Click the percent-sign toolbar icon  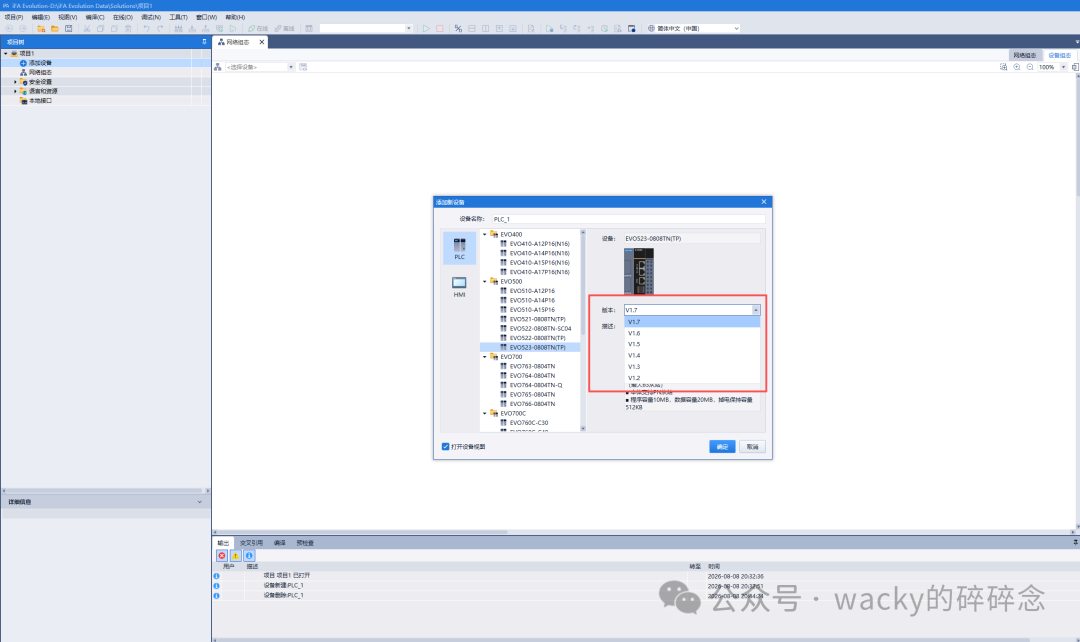[458, 28]
